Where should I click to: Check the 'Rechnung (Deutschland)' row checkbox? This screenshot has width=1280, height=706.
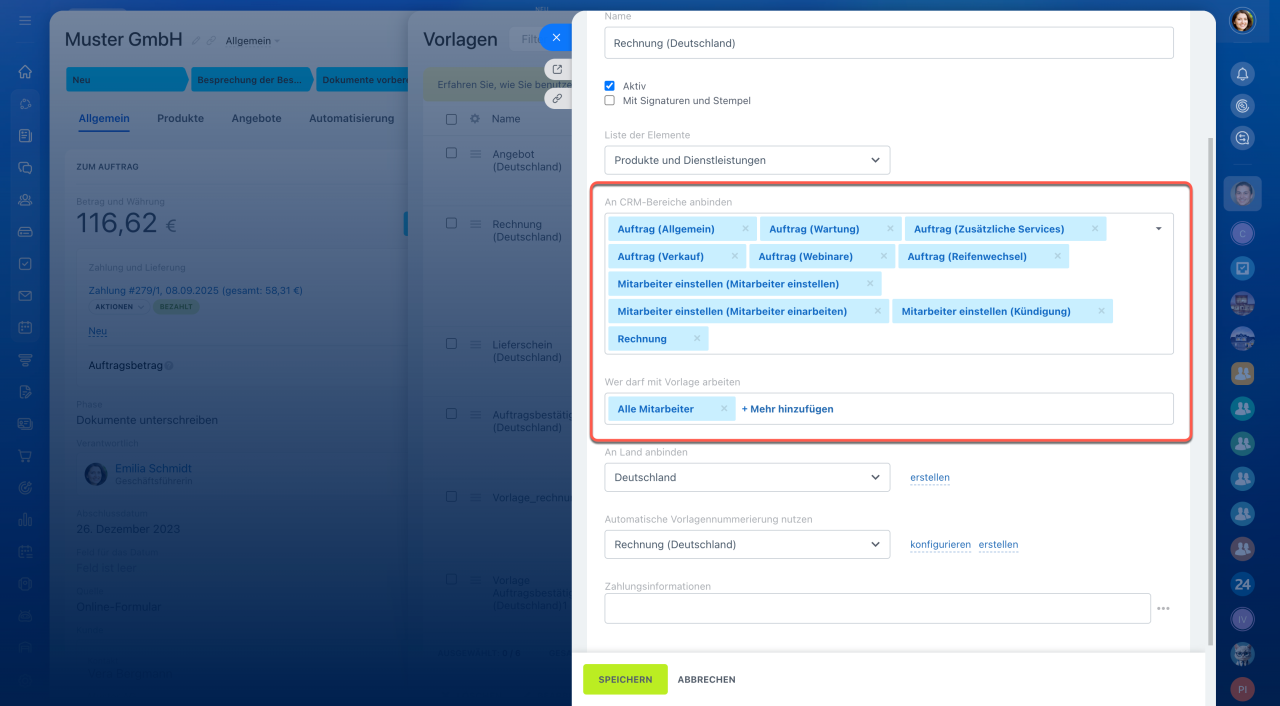coord(451,223)
